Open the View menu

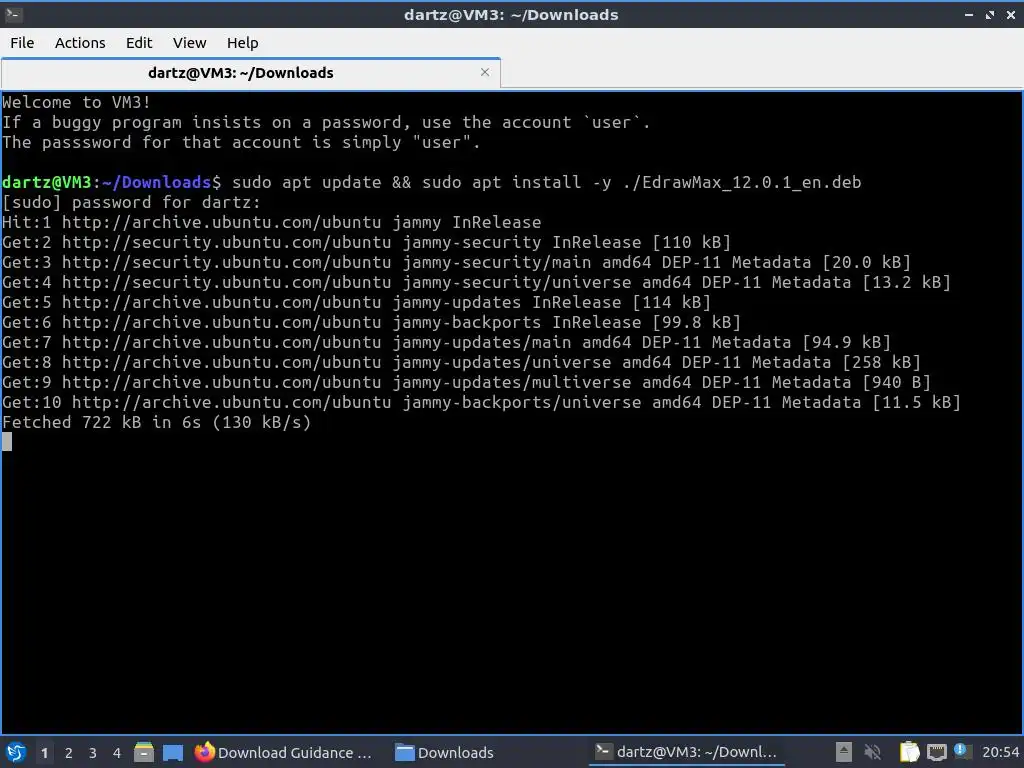[189, 43]
